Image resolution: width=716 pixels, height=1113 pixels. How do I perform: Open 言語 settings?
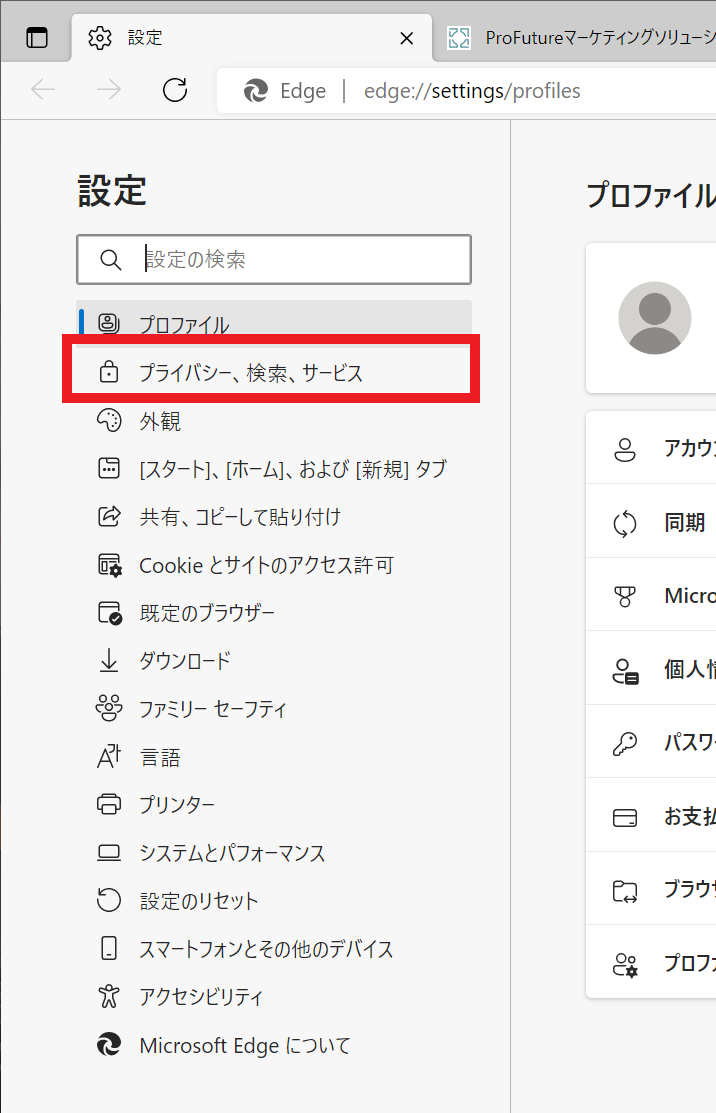tap(274, 757)
